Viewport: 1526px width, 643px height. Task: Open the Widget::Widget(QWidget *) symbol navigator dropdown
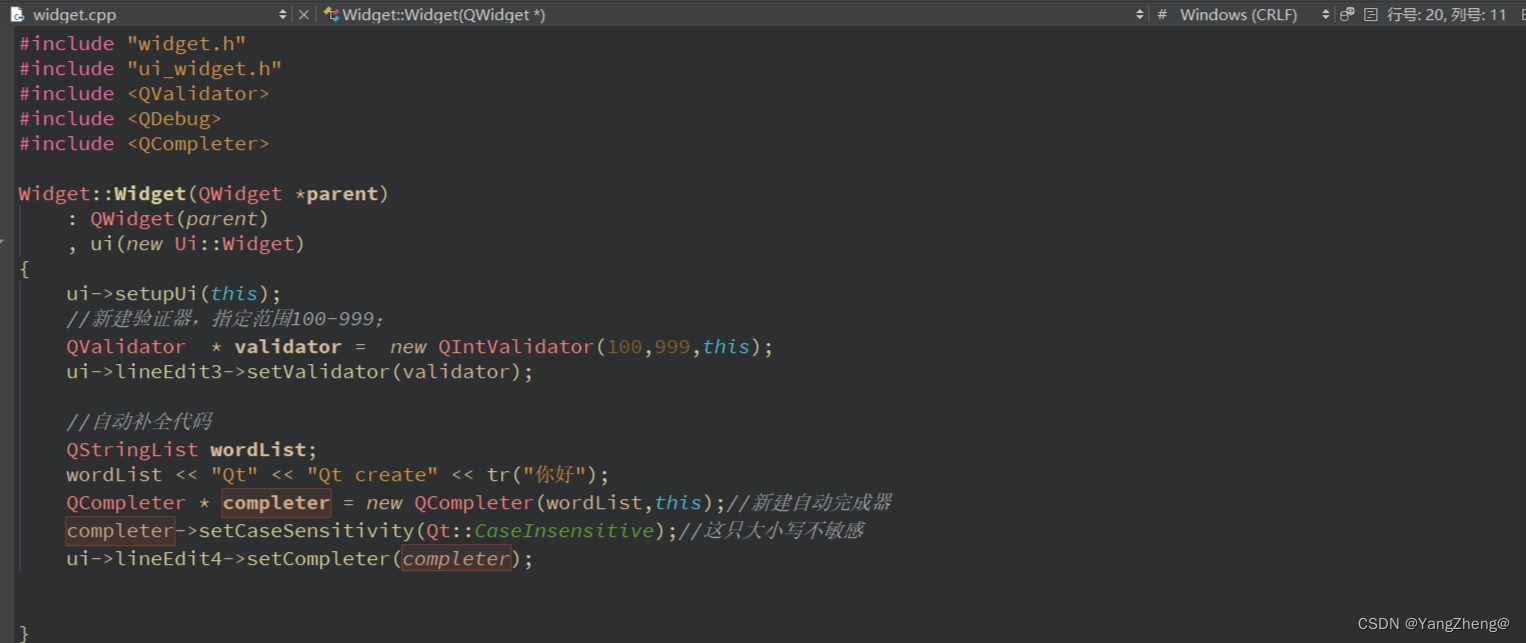click(1139, 14)
